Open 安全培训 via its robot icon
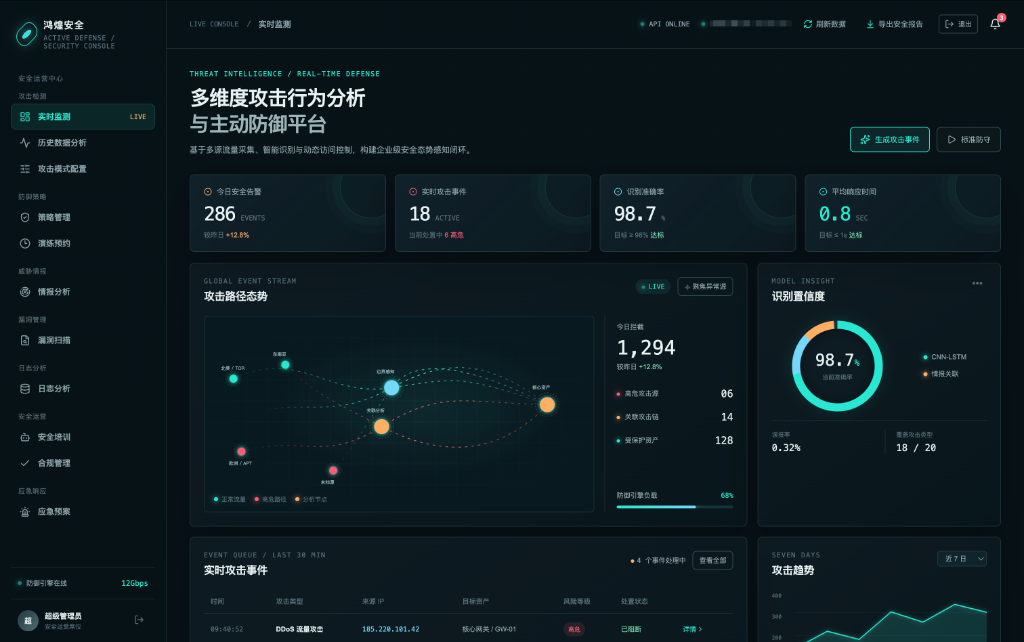The width and height of the screenshot is (1024, 642). click(x=25, y=437)
